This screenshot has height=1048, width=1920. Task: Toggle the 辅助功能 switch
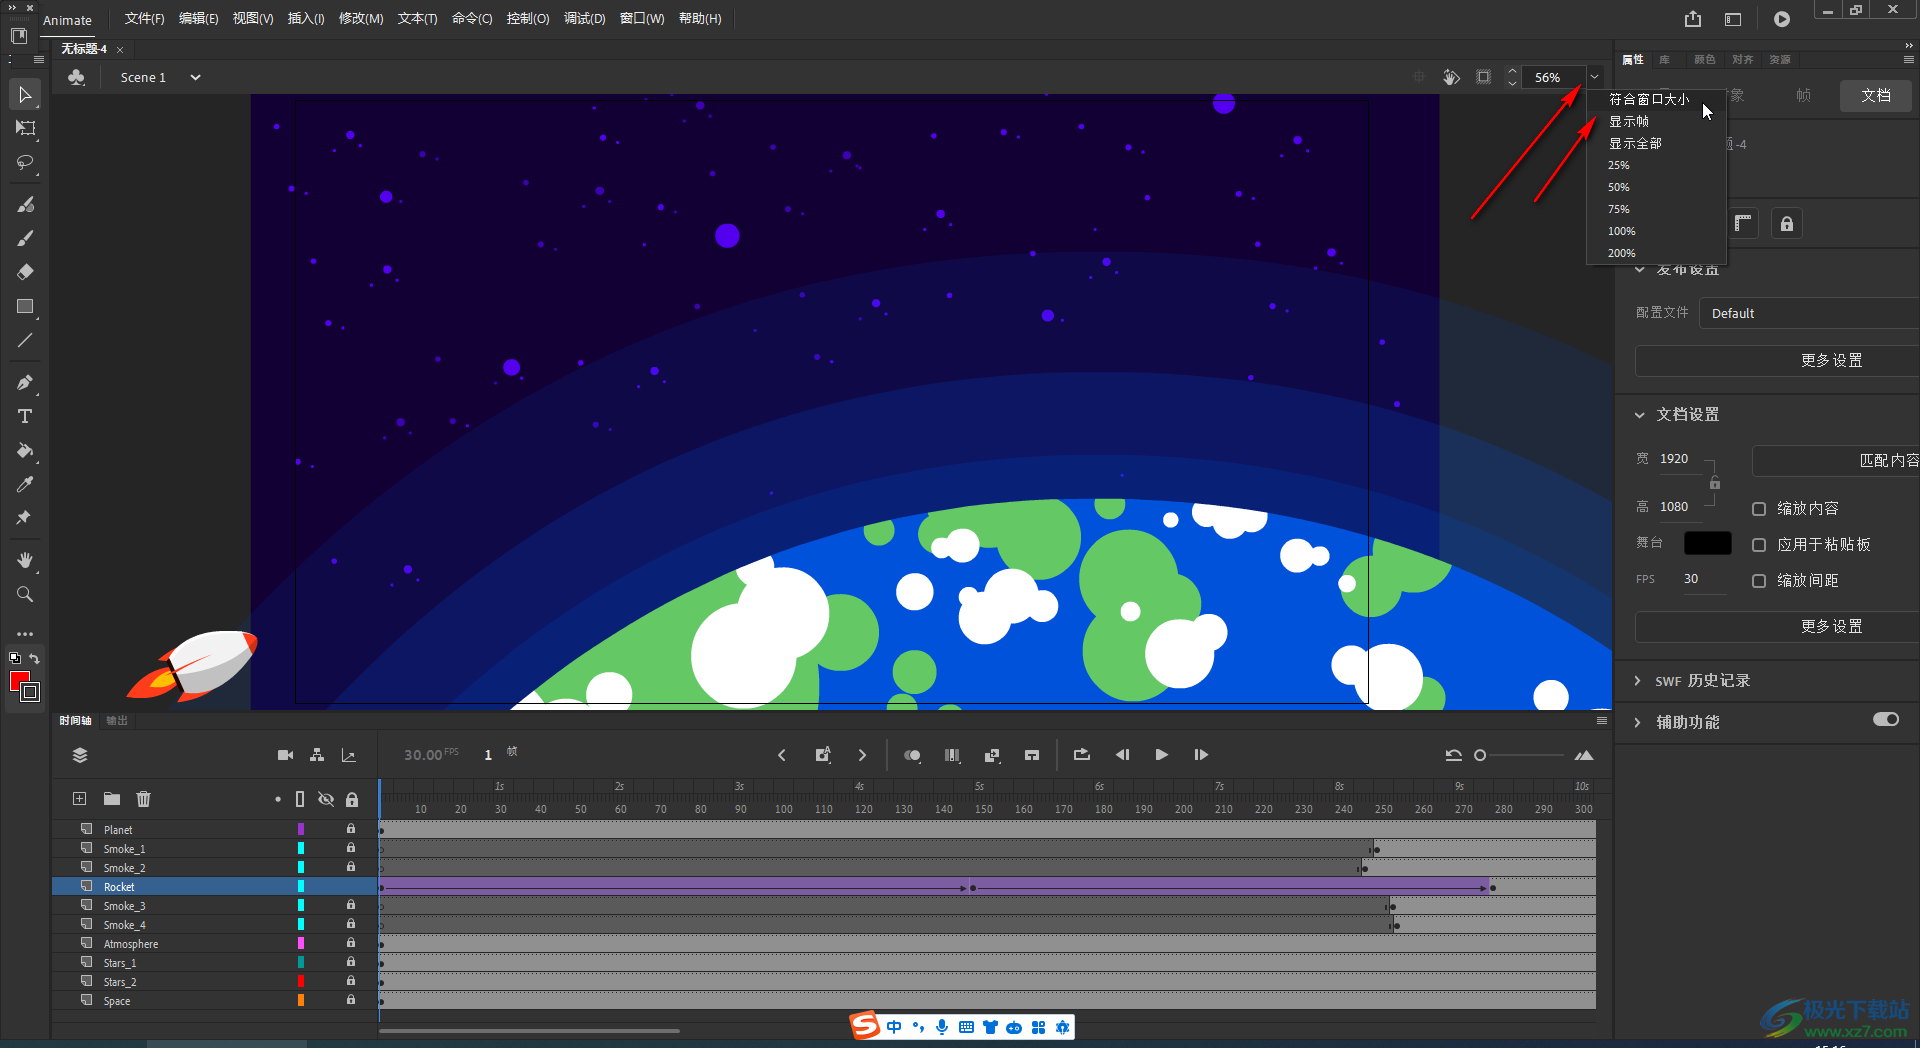[x=1886, y=720]
